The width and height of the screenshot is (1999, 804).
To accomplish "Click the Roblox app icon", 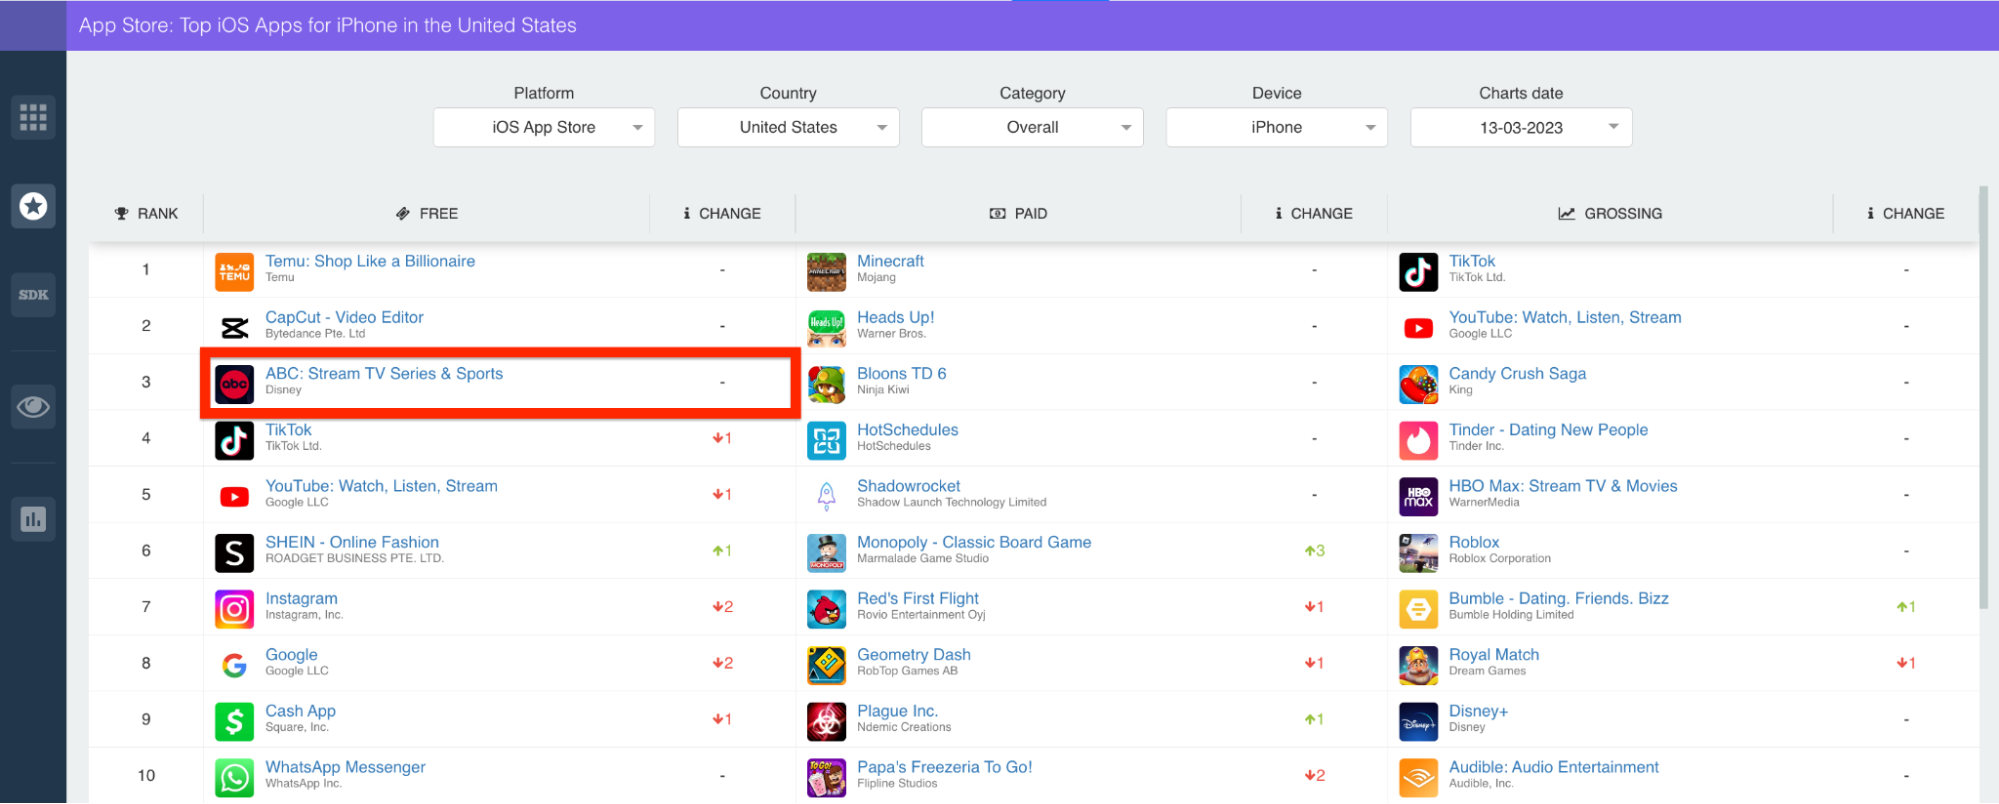I will [1418, 553].
